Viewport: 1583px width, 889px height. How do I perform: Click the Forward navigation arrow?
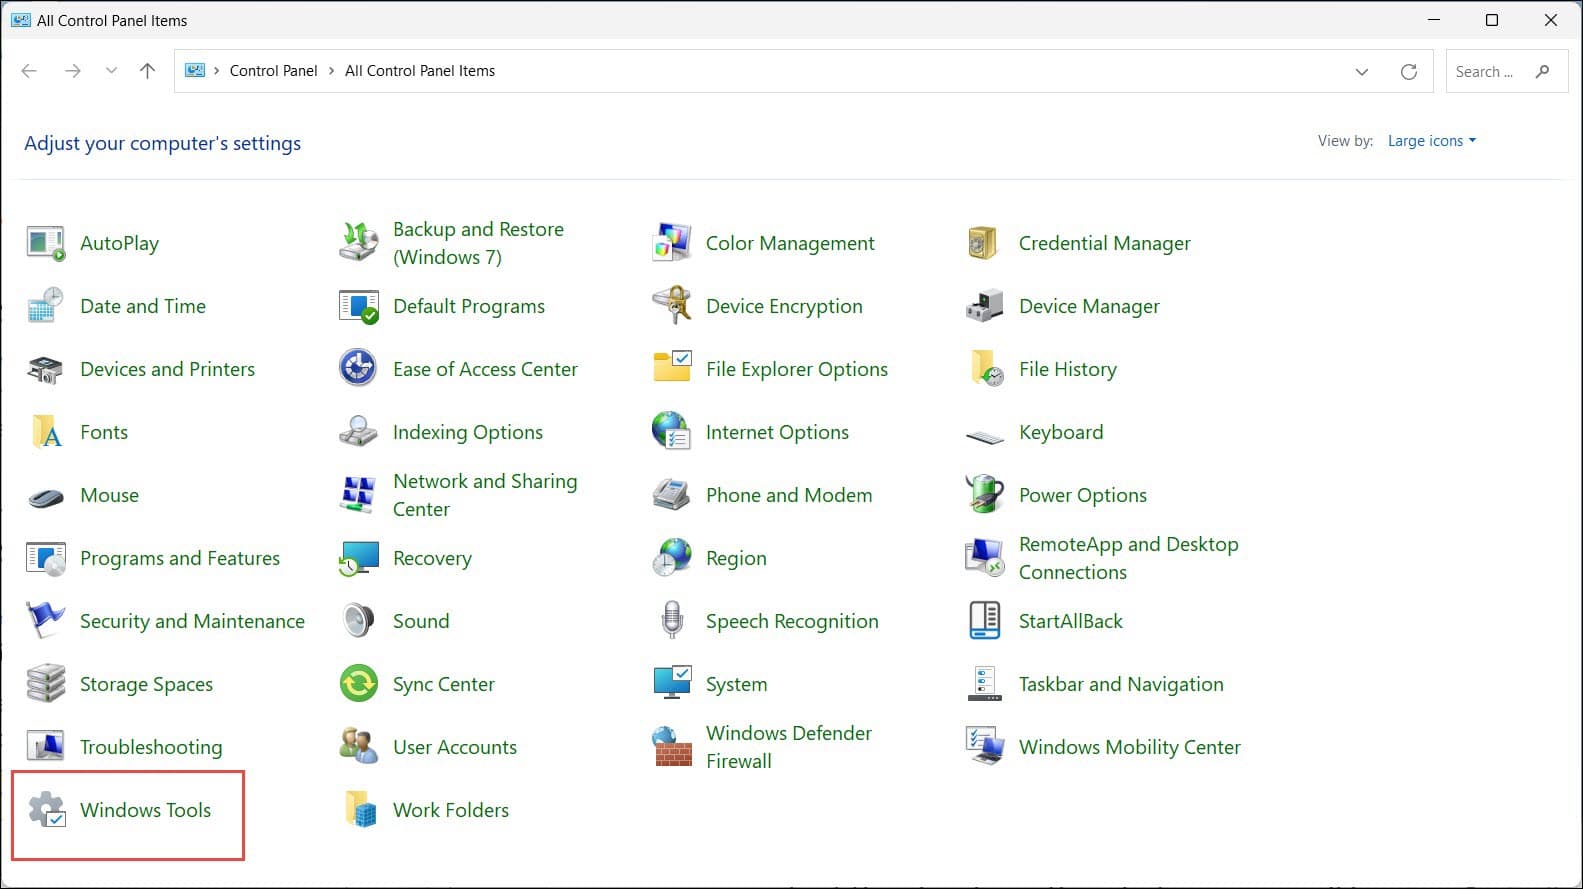(72, 71)
